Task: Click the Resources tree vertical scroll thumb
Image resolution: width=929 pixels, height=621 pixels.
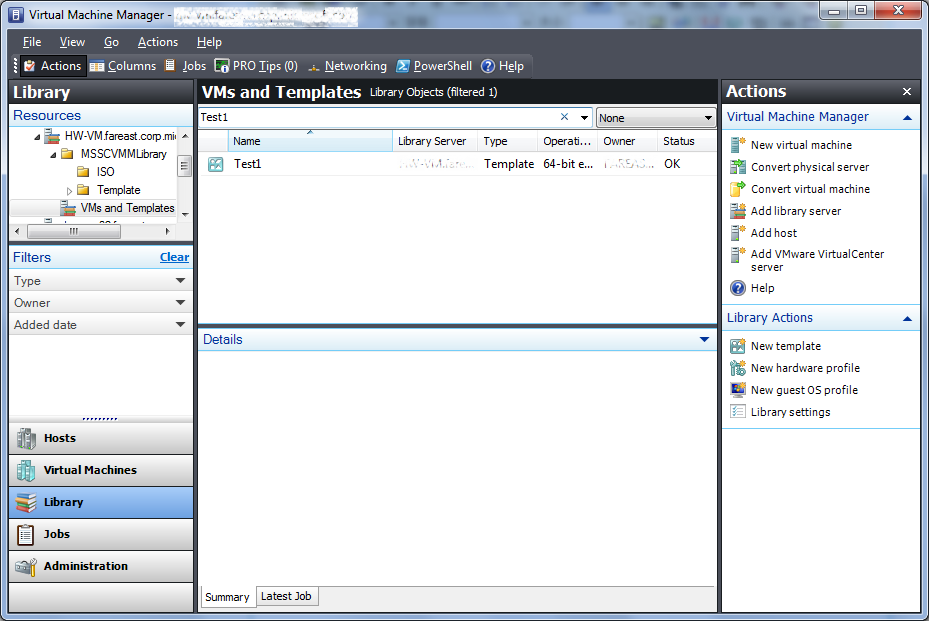Action: pos(184,166)
